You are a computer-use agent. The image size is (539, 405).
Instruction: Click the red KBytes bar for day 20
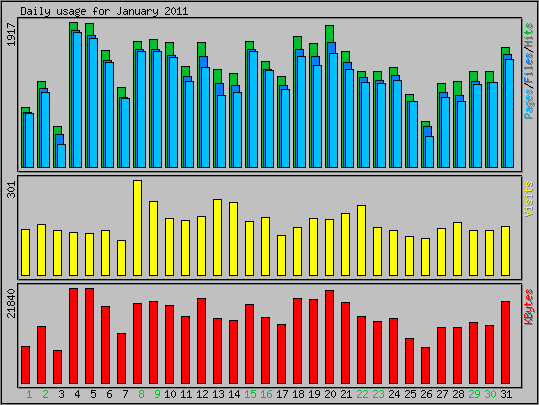click(x=330, y=337)
